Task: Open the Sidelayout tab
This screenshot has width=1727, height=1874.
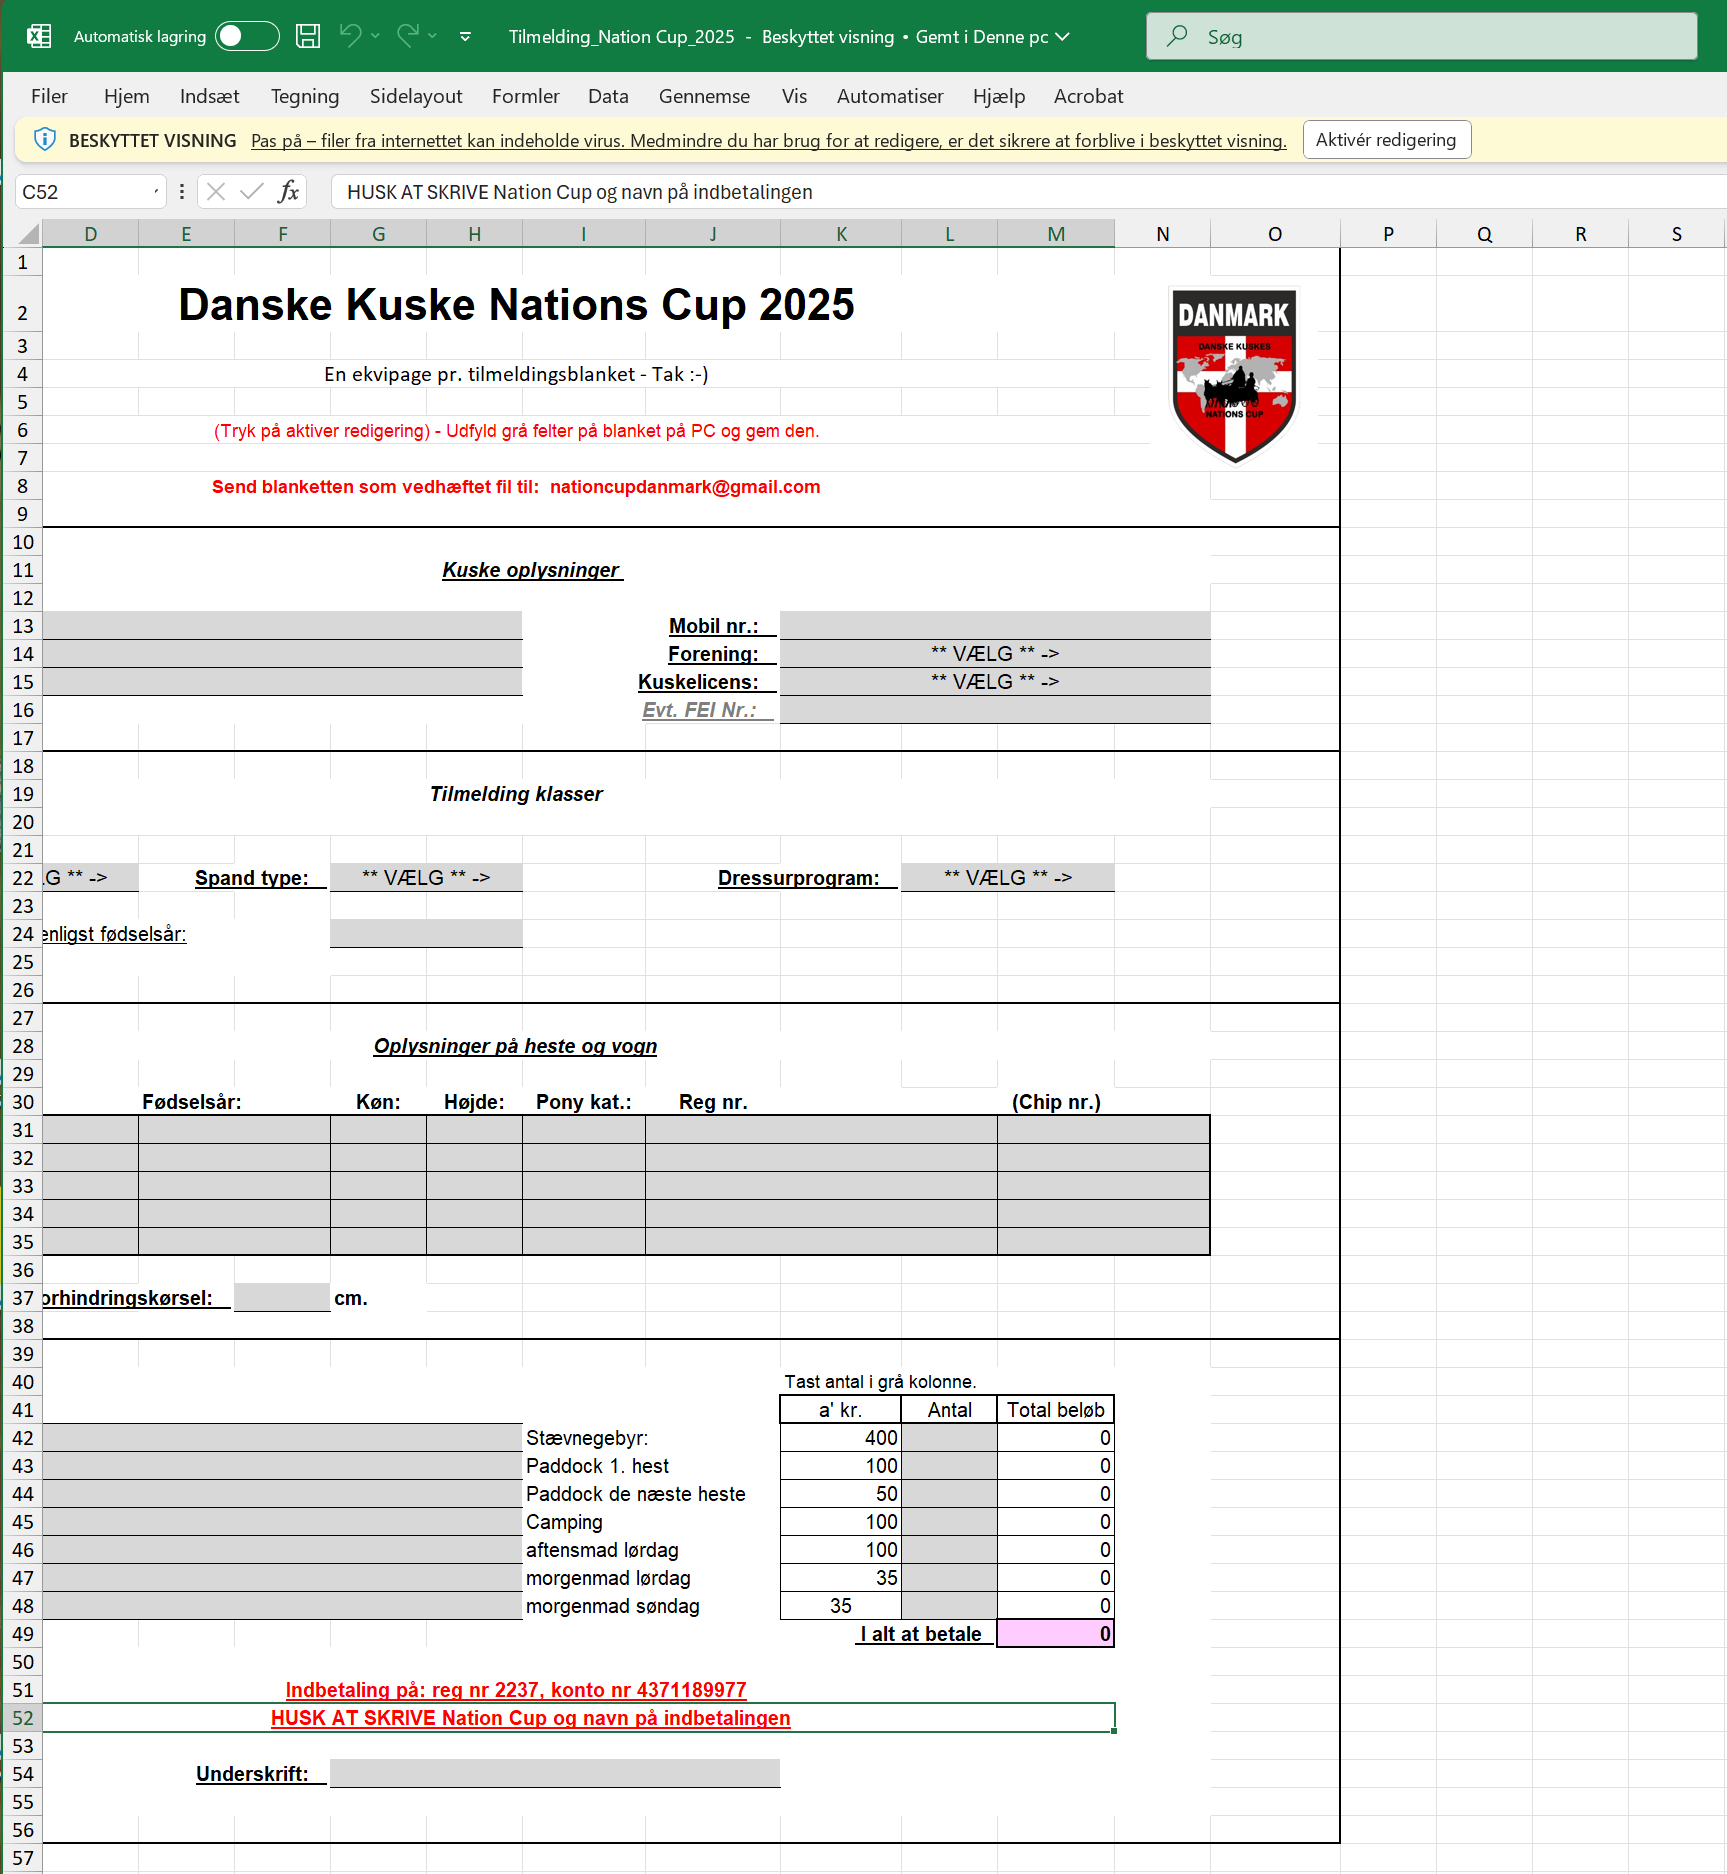Action: pyautogui.click(x=416, y=96)
